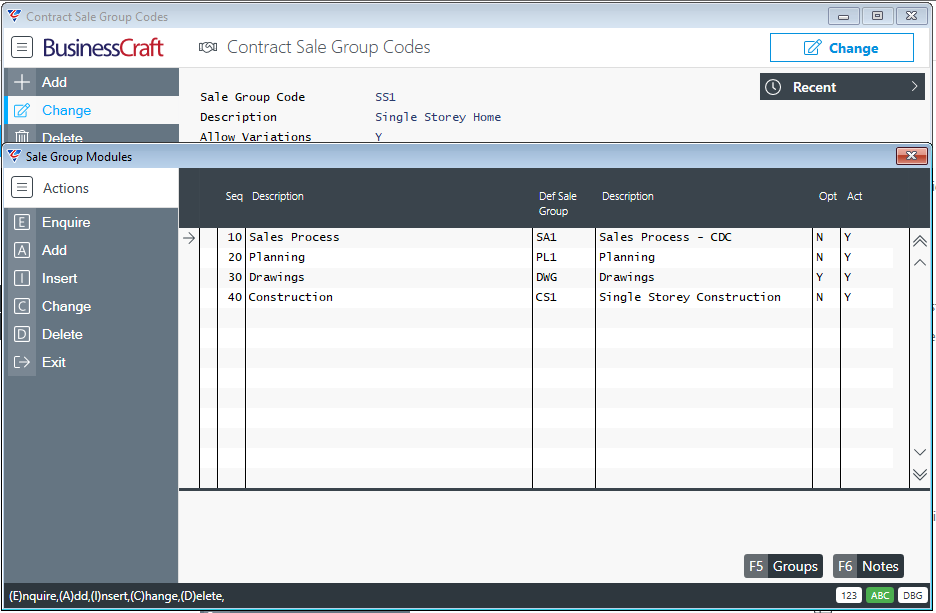Click the ABC status indicator
Screen dimensions: 936x613
click(x=880, y=595)
